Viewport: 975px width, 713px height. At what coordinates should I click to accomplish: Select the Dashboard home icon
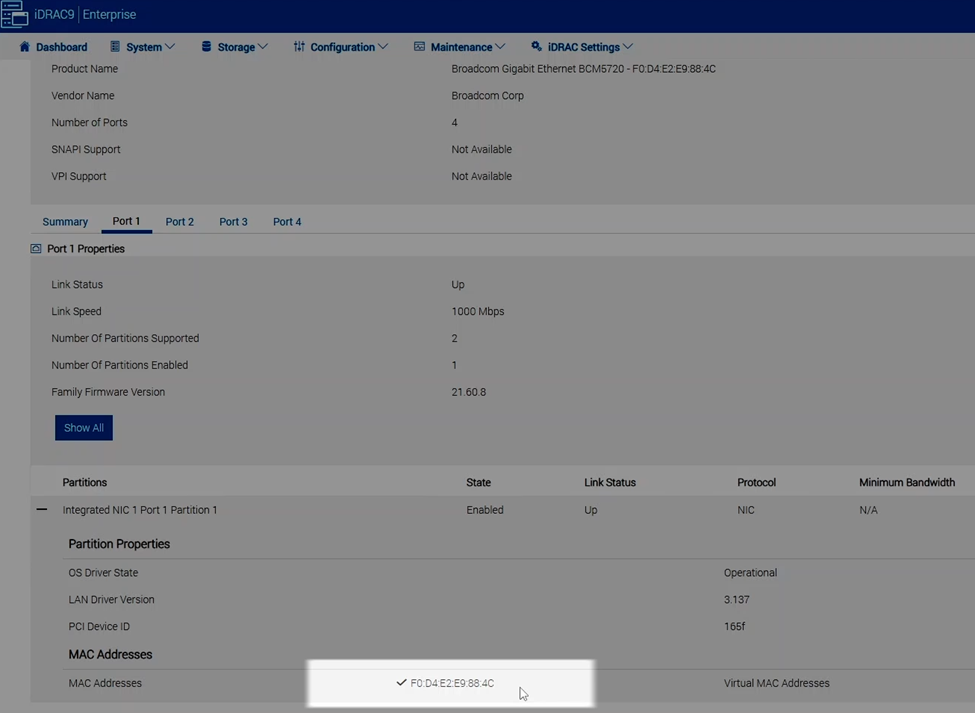click(27, 46)
